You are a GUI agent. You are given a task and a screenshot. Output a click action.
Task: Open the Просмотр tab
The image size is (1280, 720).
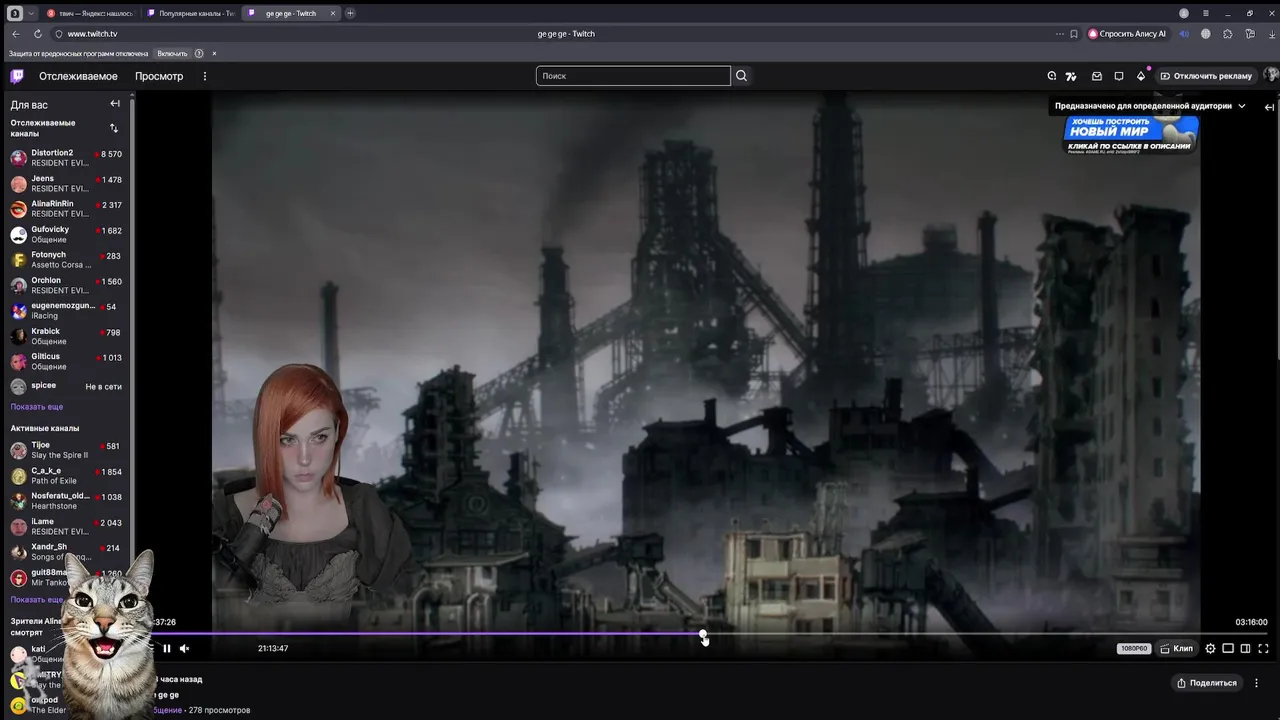(x=159, y=76)
